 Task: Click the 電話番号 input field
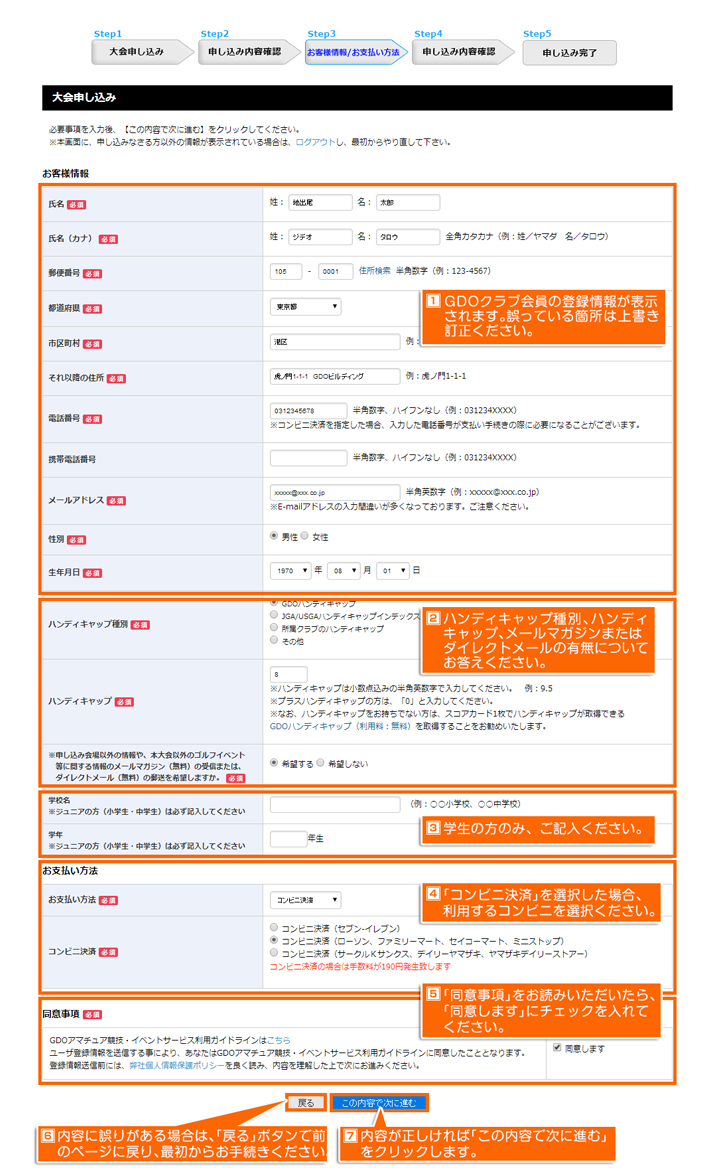click(309, 410)
